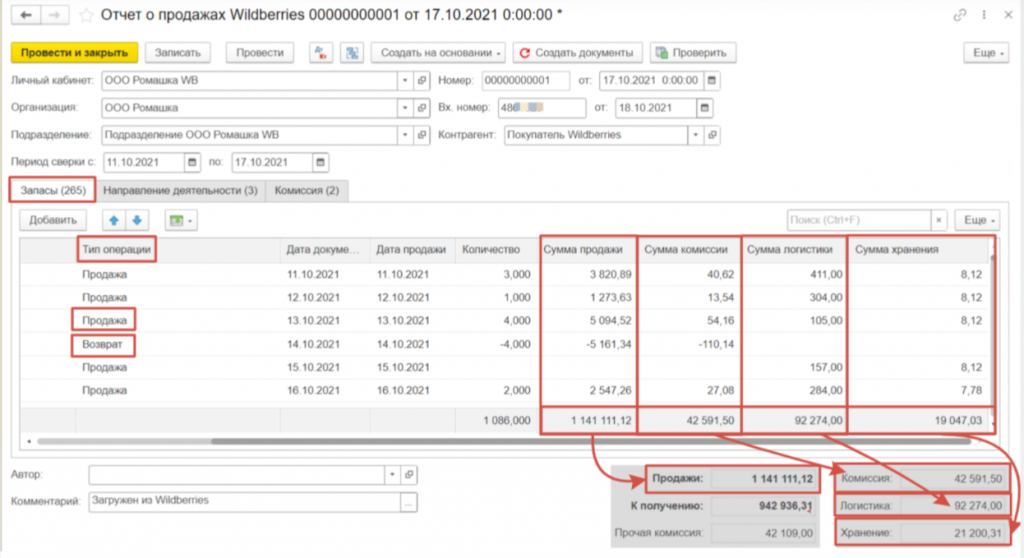The height and width of the screenshot is (558, 1024).
Task: Move row up with blue up arrow
Action: (114, 220)
